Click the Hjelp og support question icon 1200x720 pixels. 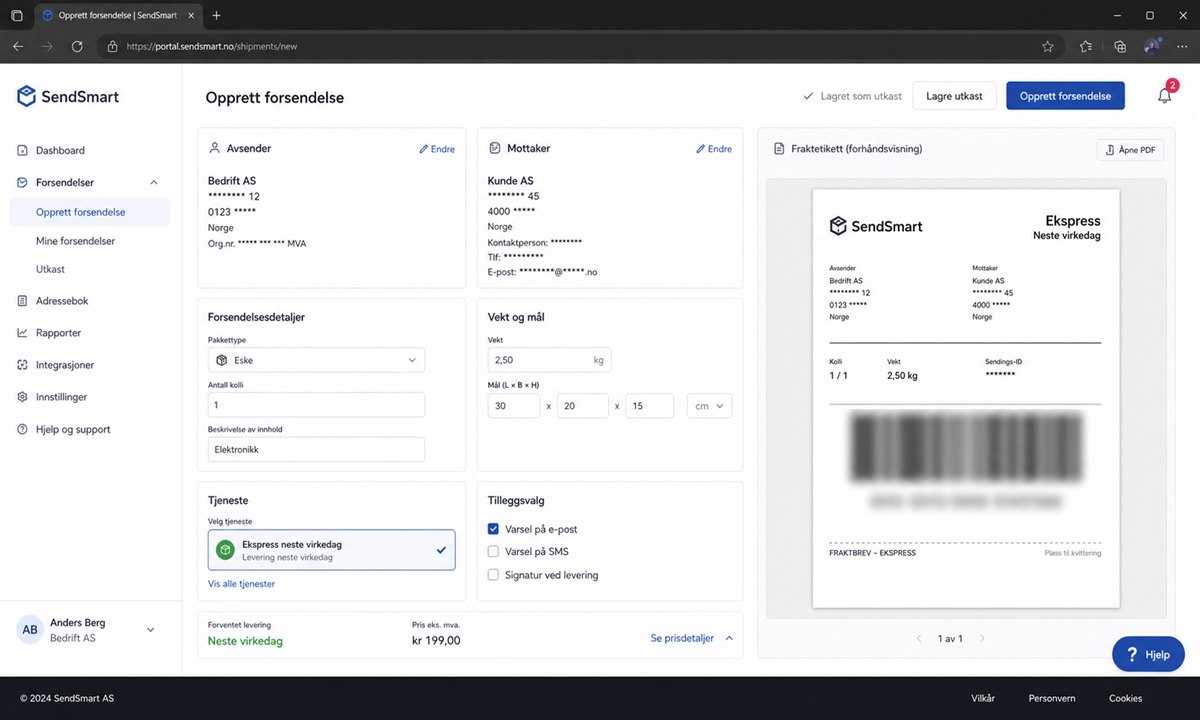pos(23,429)
